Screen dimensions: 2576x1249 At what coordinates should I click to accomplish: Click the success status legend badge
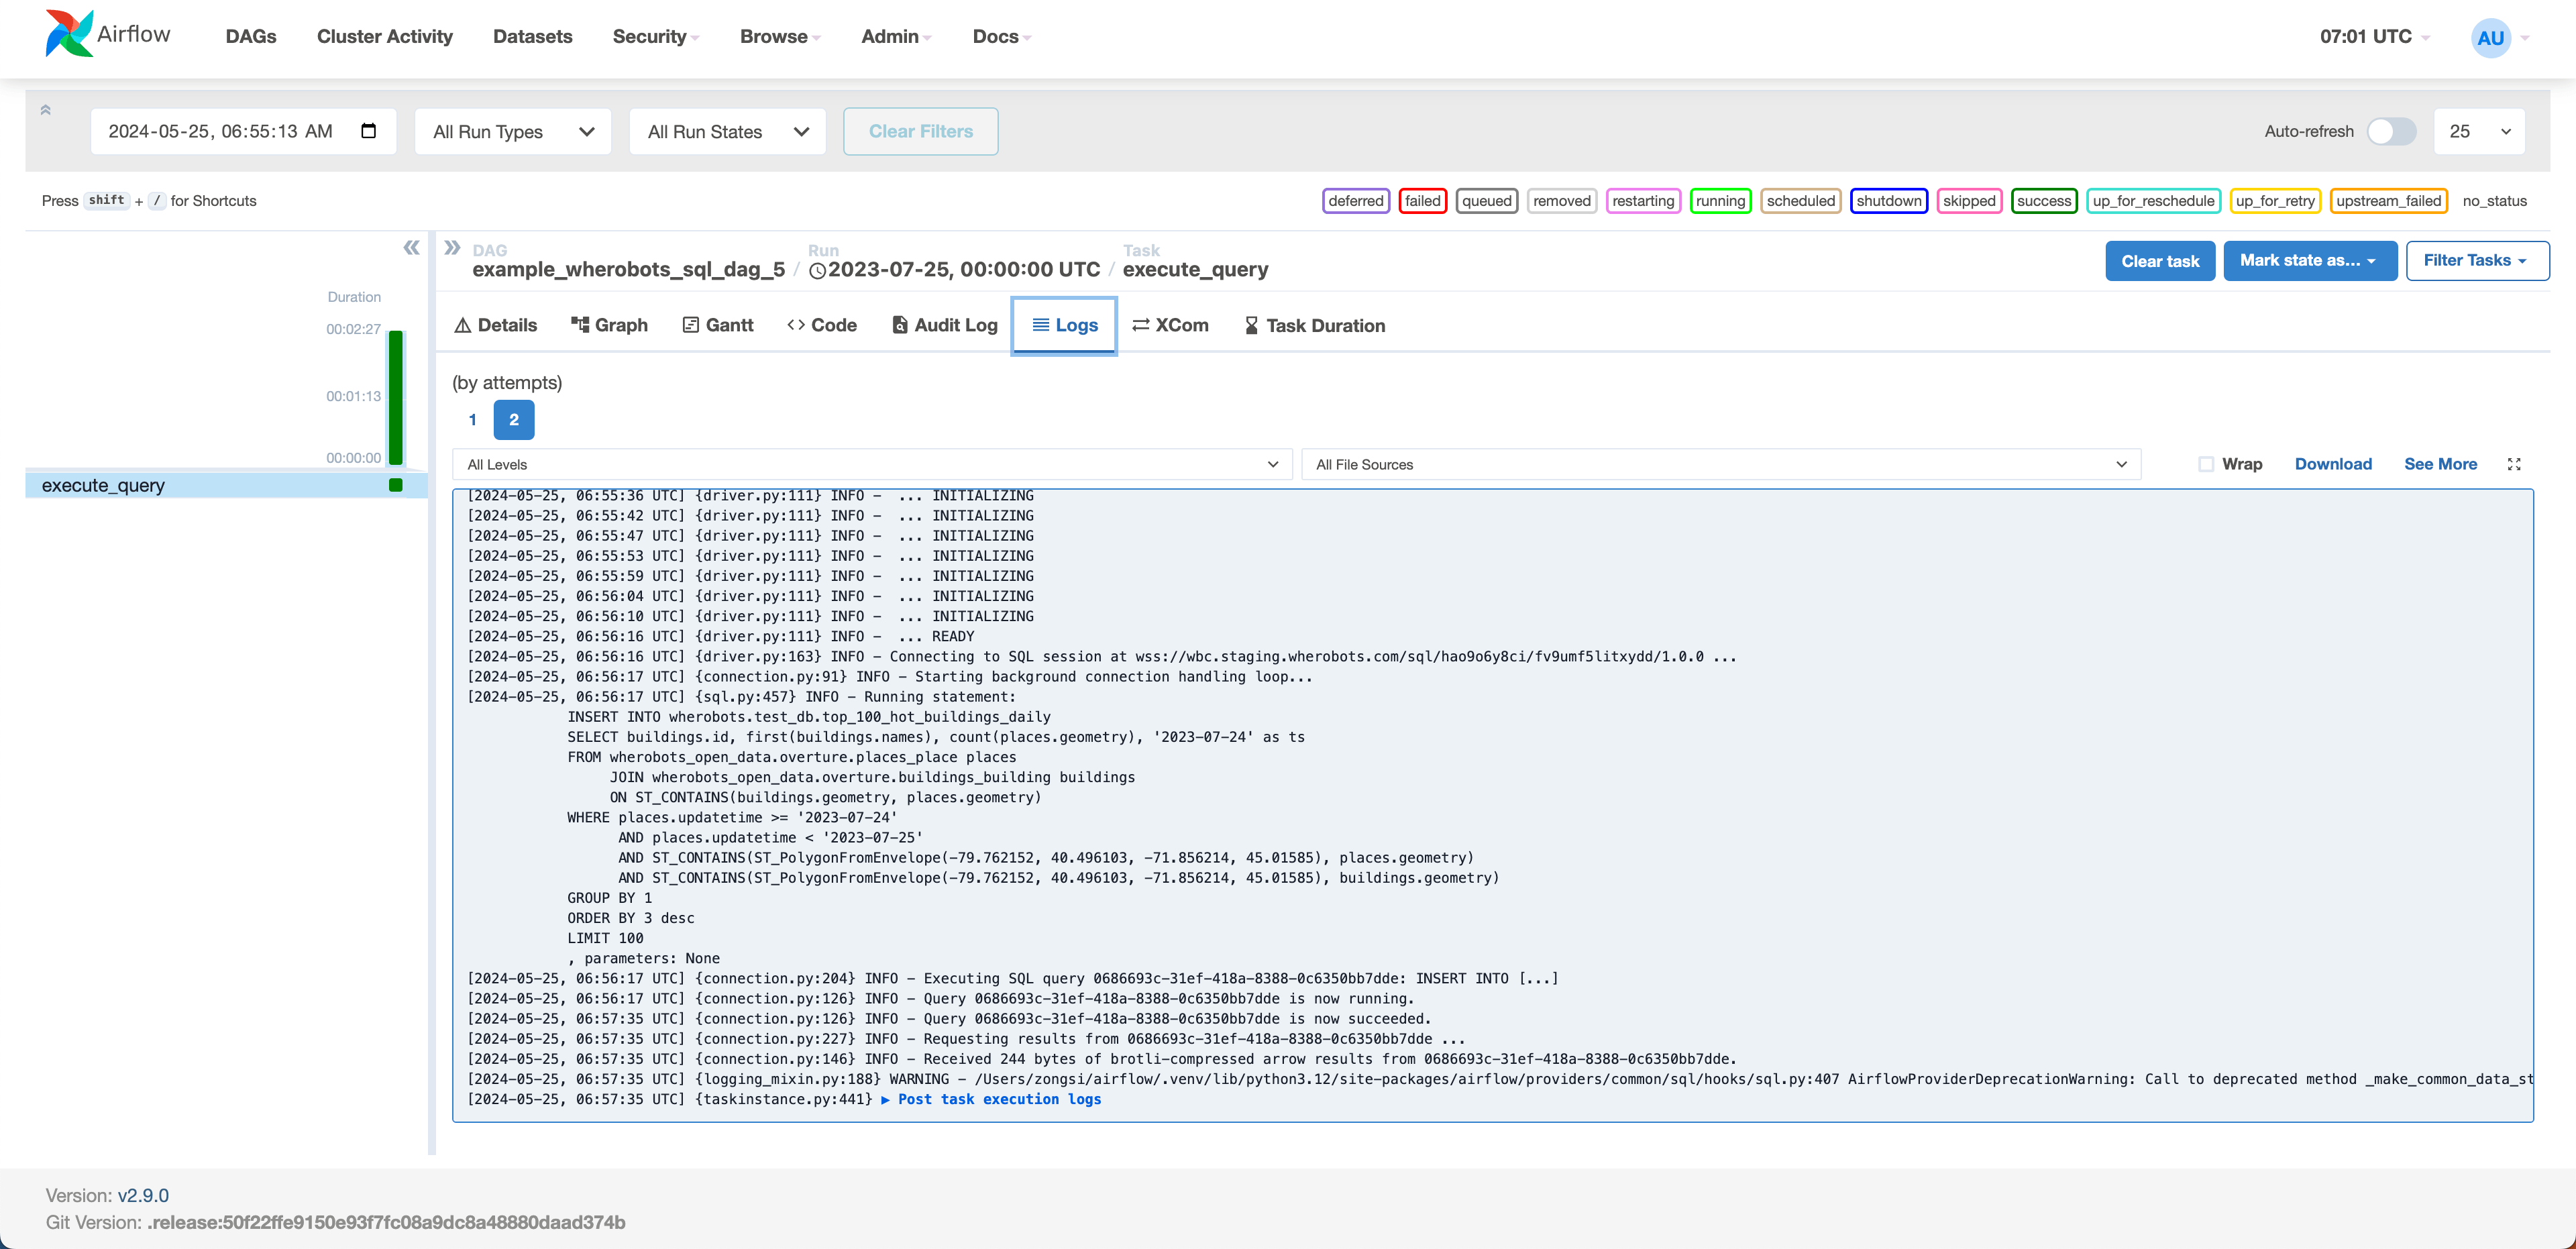[2044, 201]
